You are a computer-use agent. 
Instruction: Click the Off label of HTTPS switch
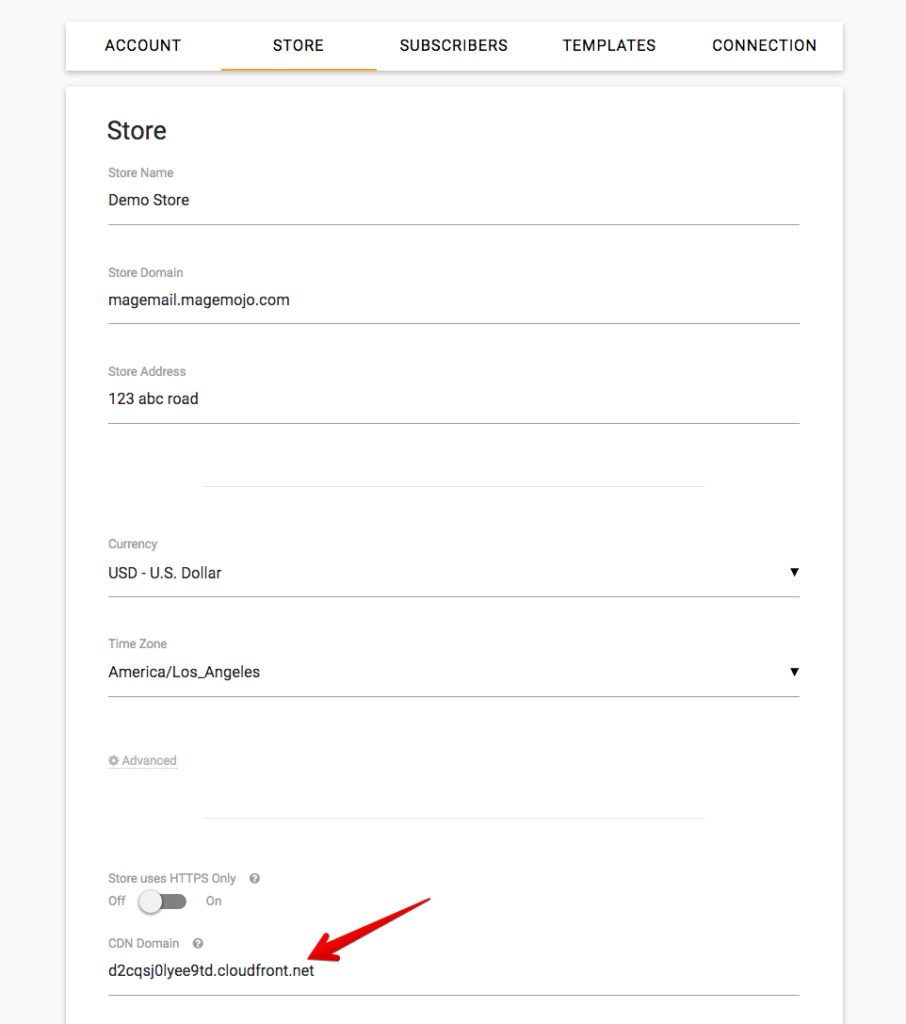pyautogui.click(x=117, y=901)
